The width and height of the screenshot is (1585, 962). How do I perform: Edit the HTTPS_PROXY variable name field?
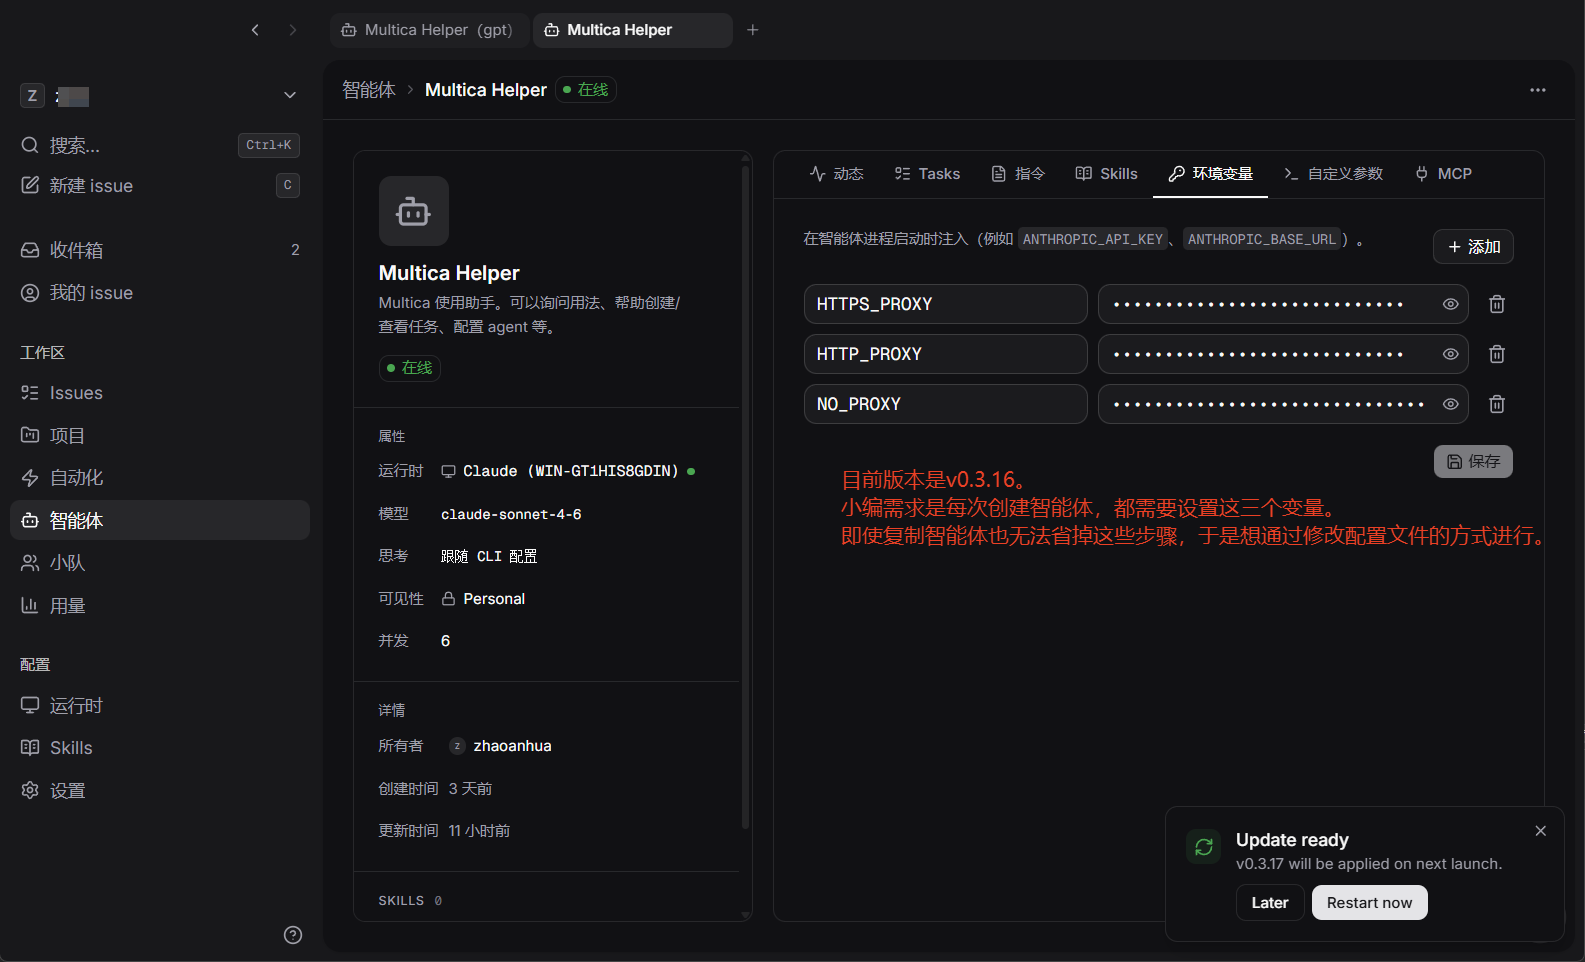click(x=945, y=304)
